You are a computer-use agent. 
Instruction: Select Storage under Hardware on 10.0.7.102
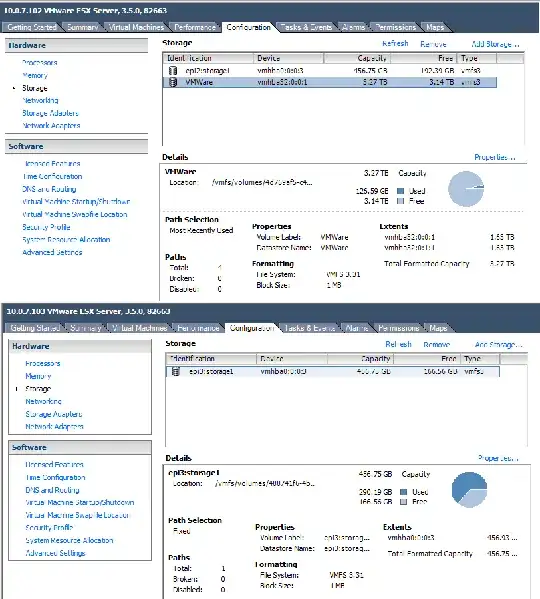click(35, 88)
